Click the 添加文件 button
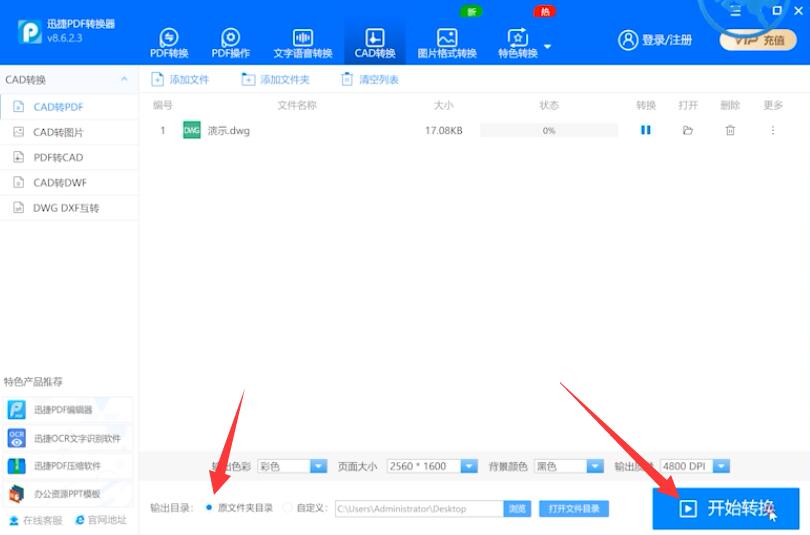This screenshot has height=535, width=810. pos(180,80)
